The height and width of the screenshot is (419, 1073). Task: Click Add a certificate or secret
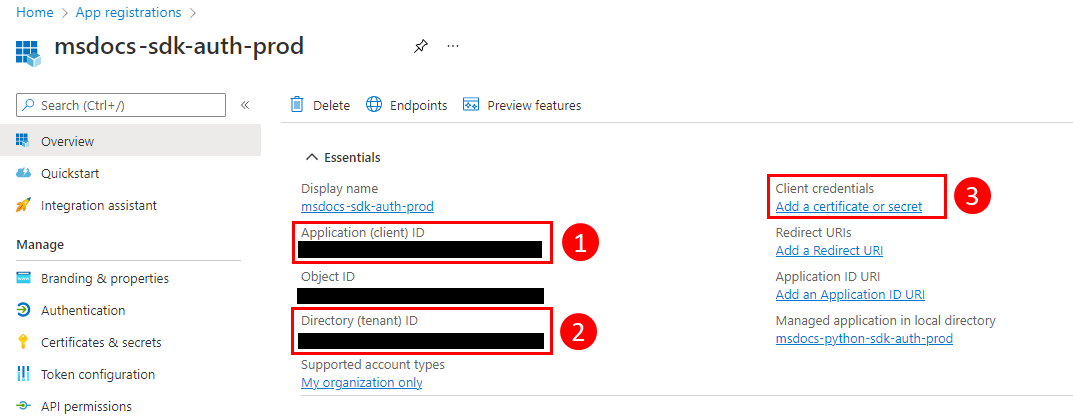coord(849,206)
